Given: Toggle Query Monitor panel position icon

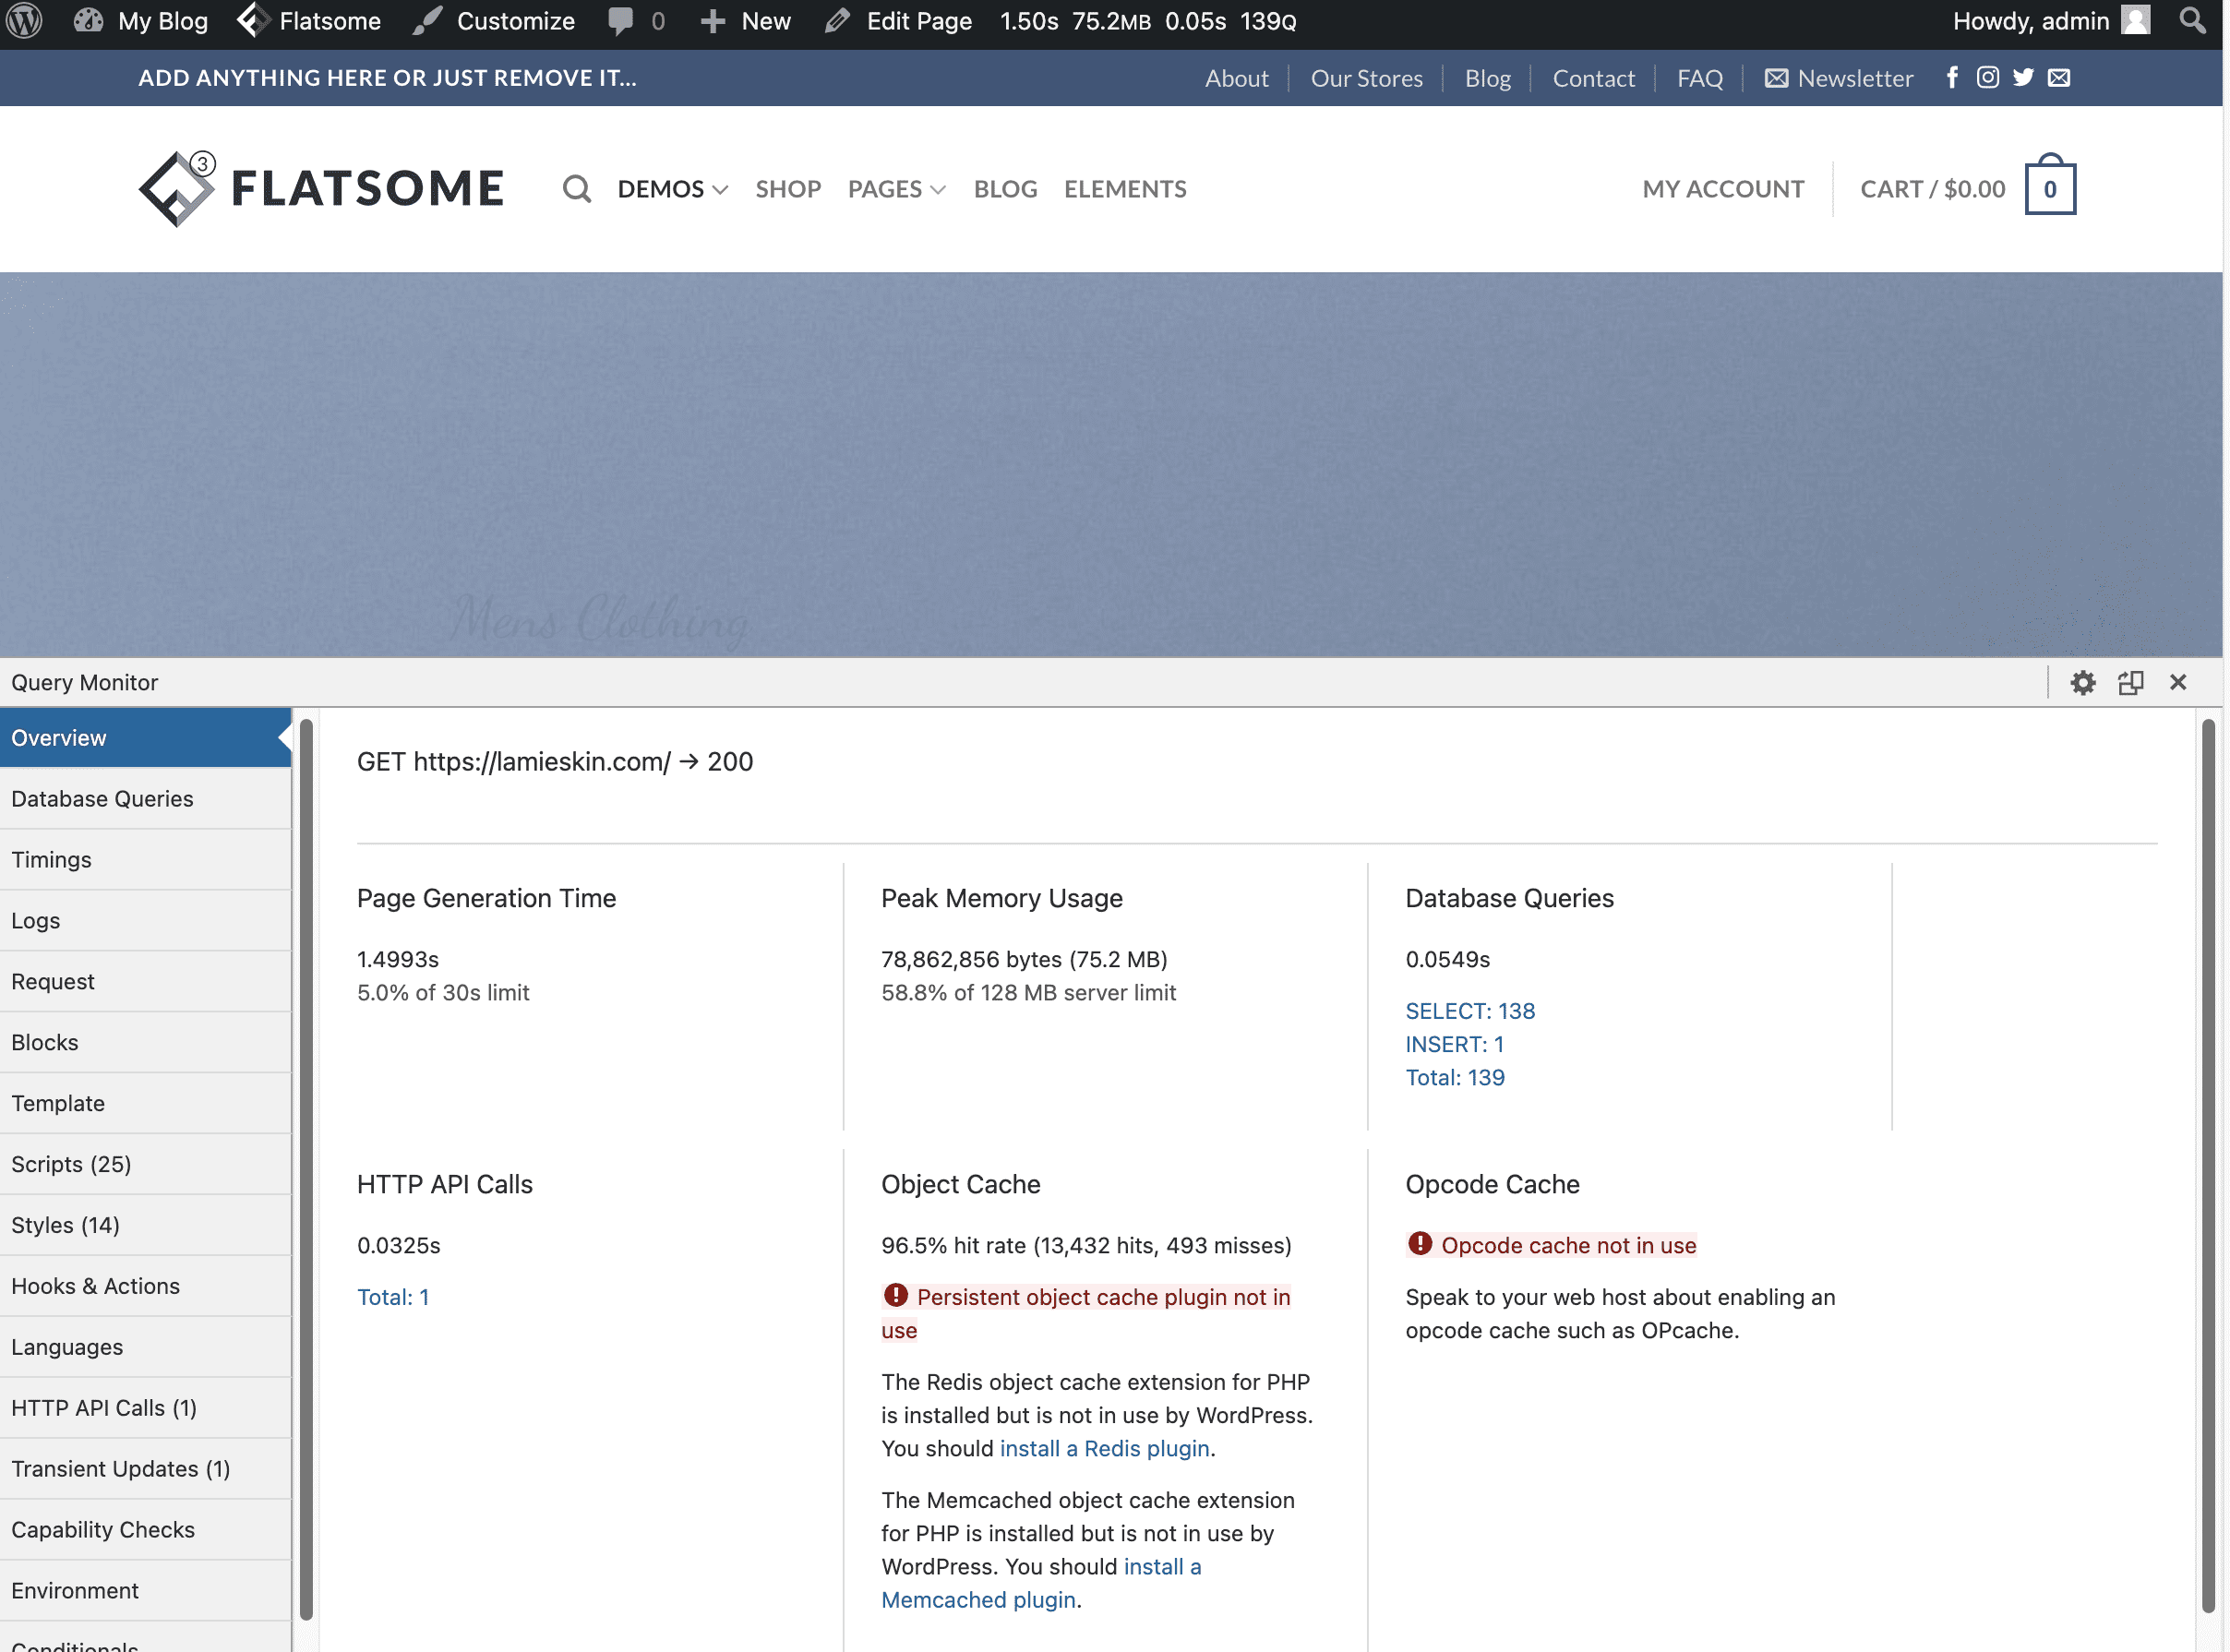Looking at the screenshot, I should (2130, 683).
